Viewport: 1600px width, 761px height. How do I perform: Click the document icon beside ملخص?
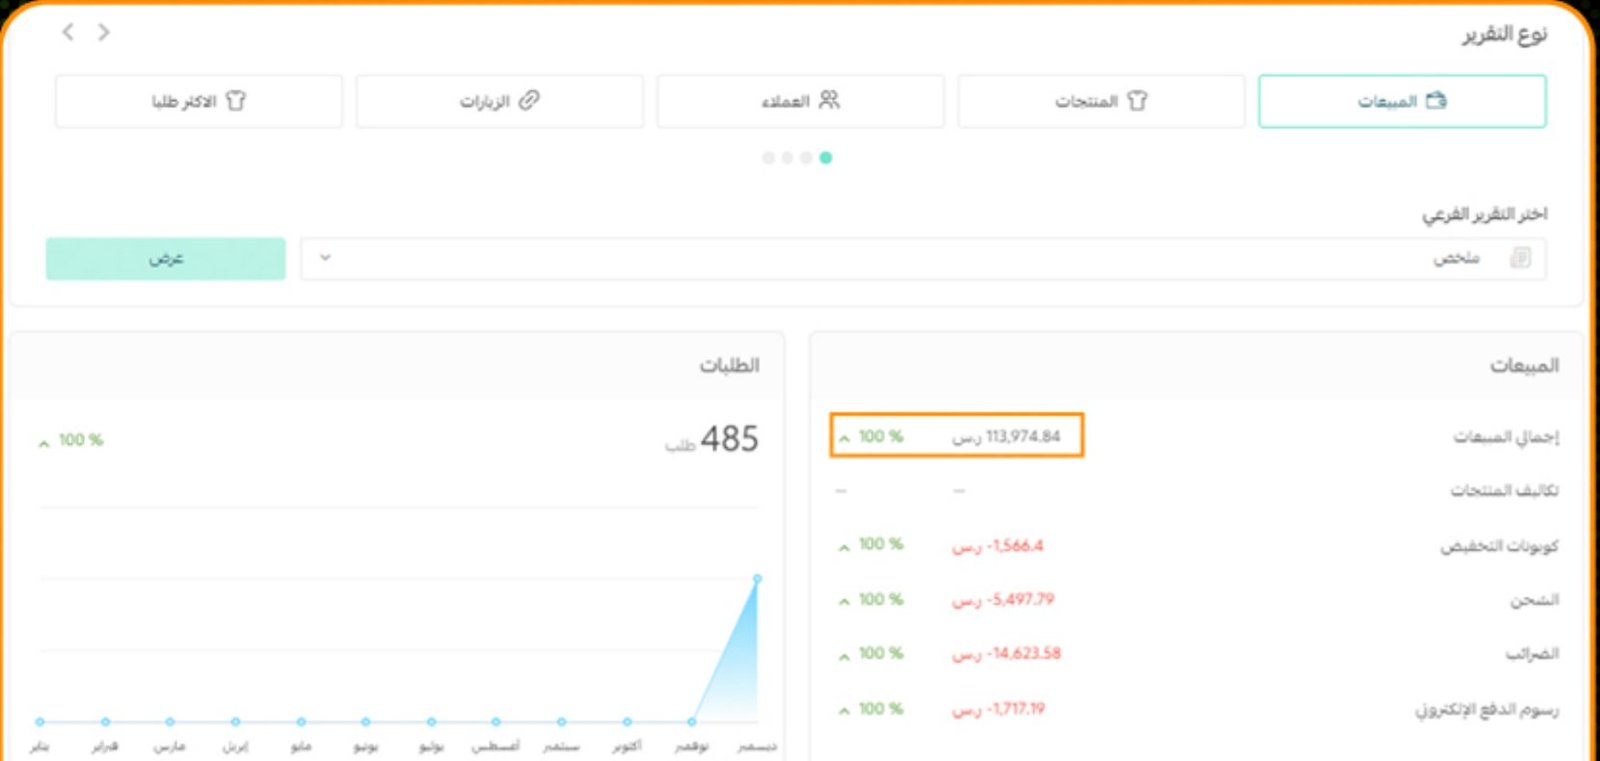click(1520, 258)
